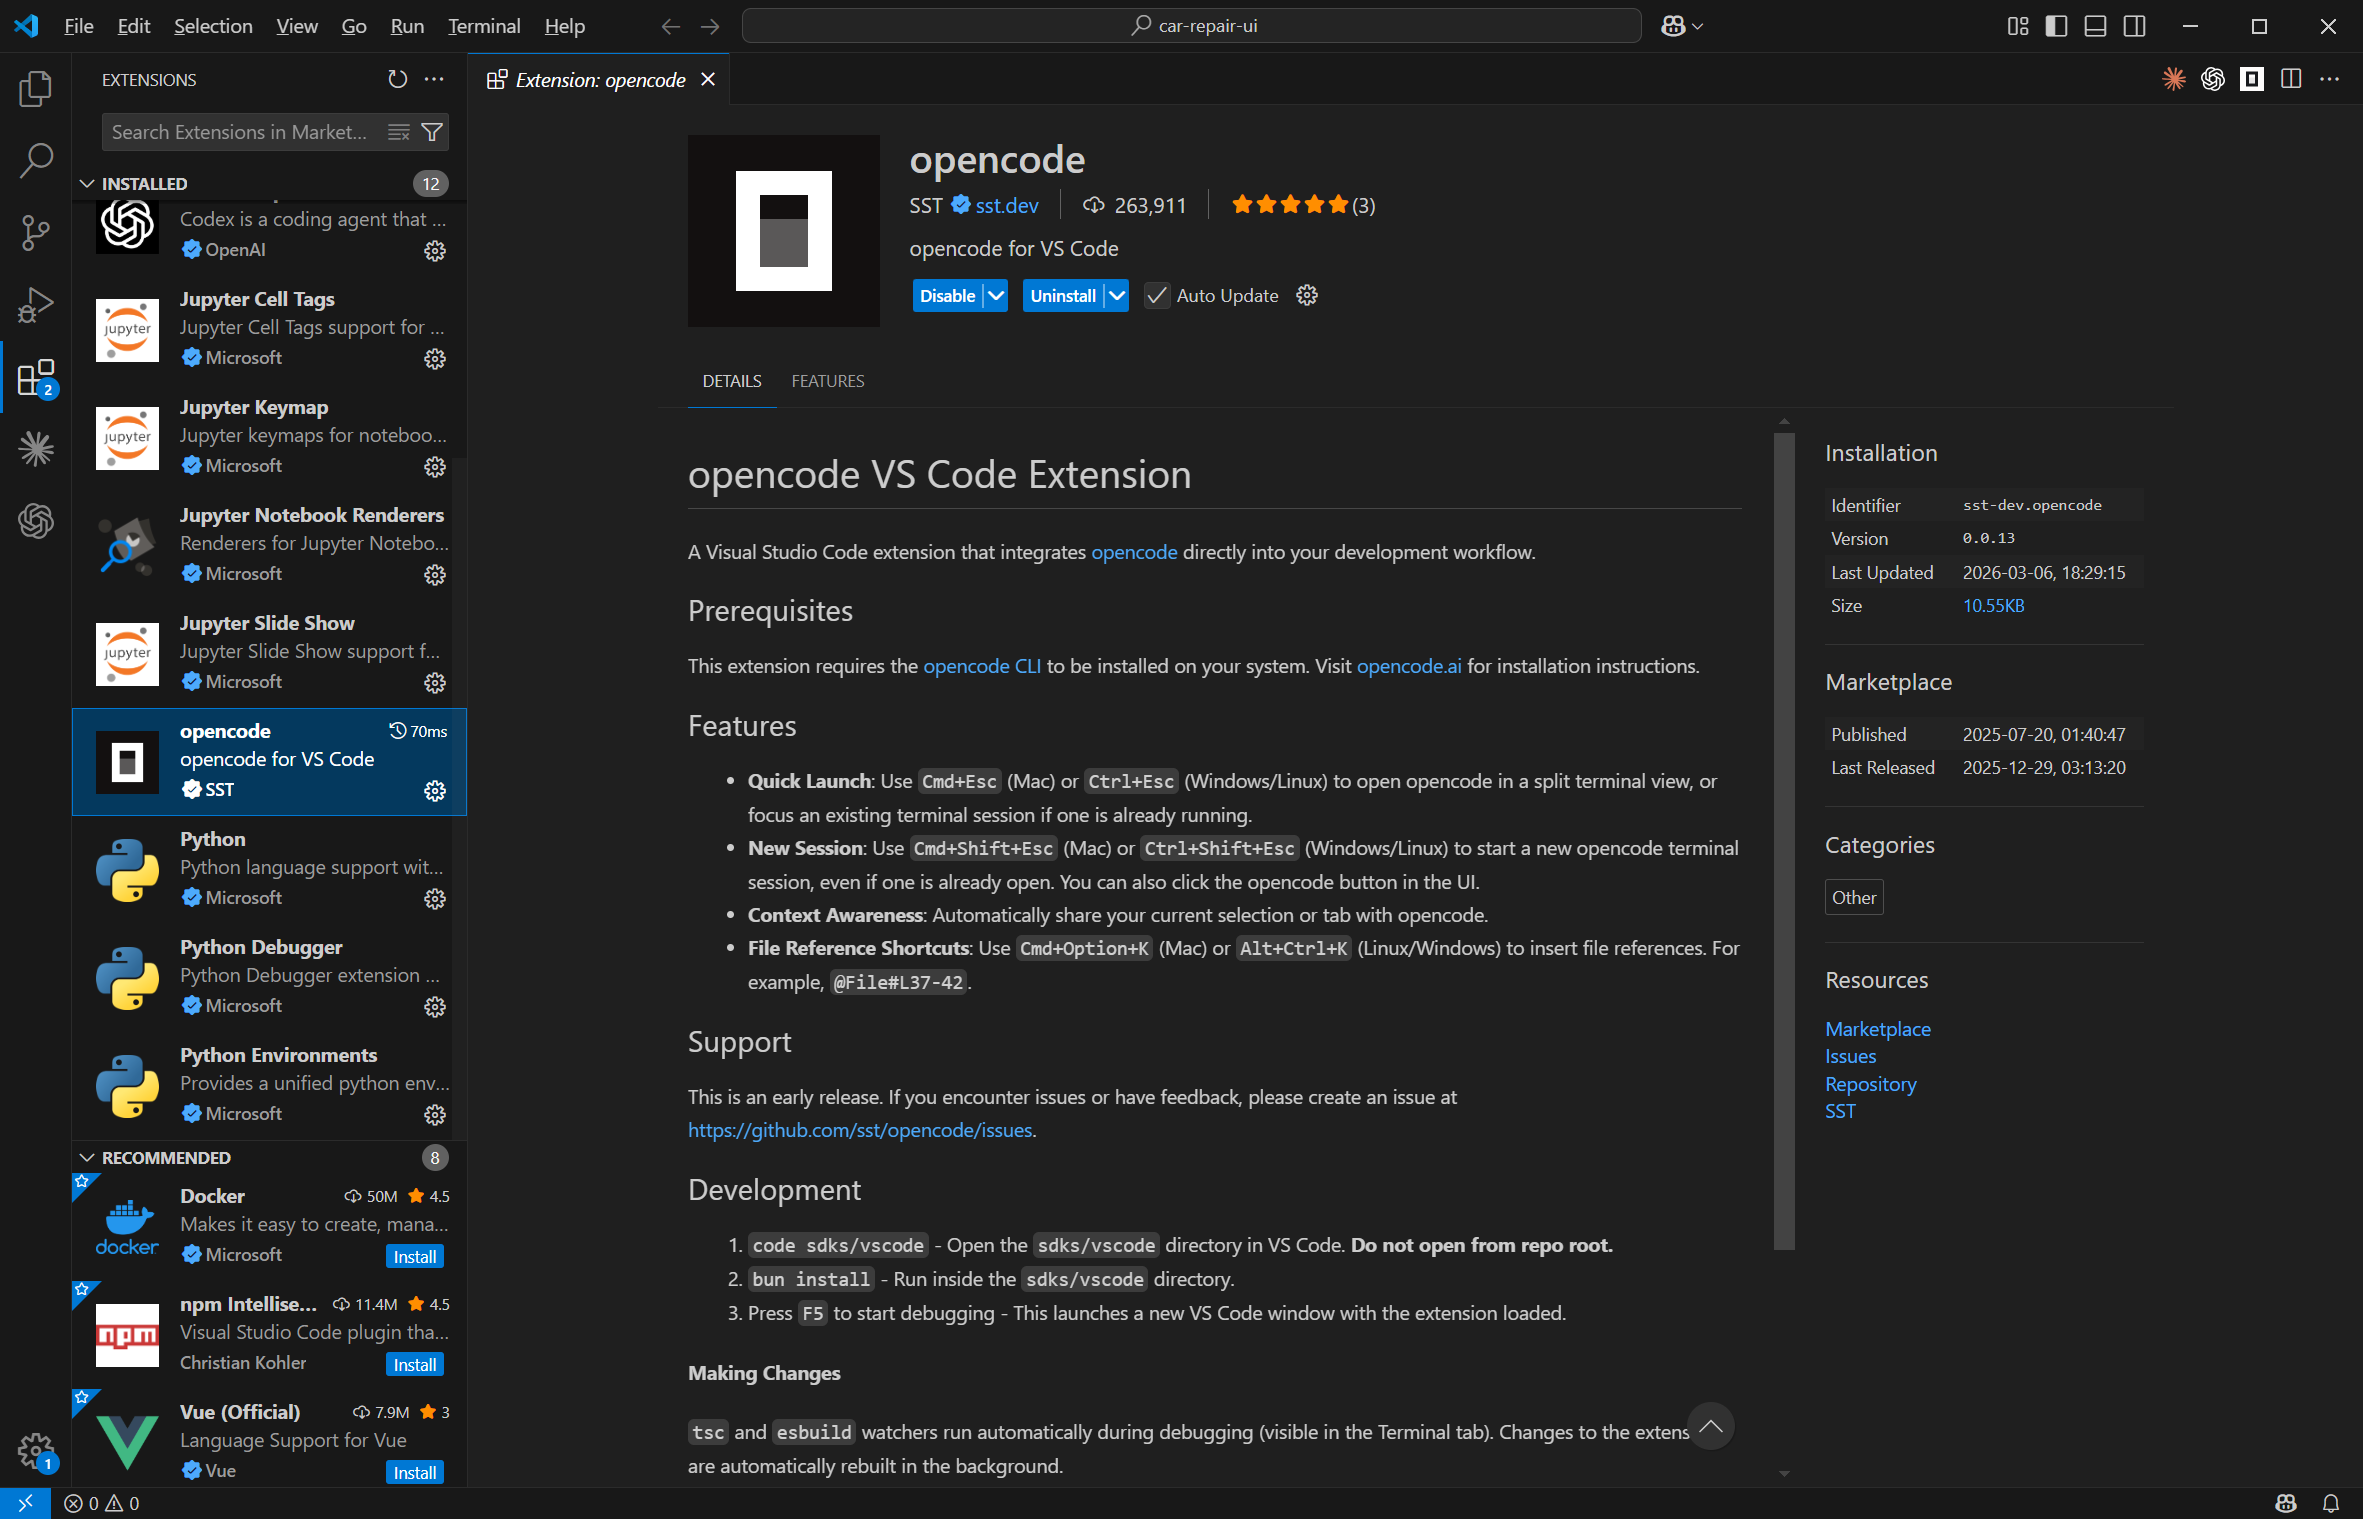Open the Terminal menu

483,26
